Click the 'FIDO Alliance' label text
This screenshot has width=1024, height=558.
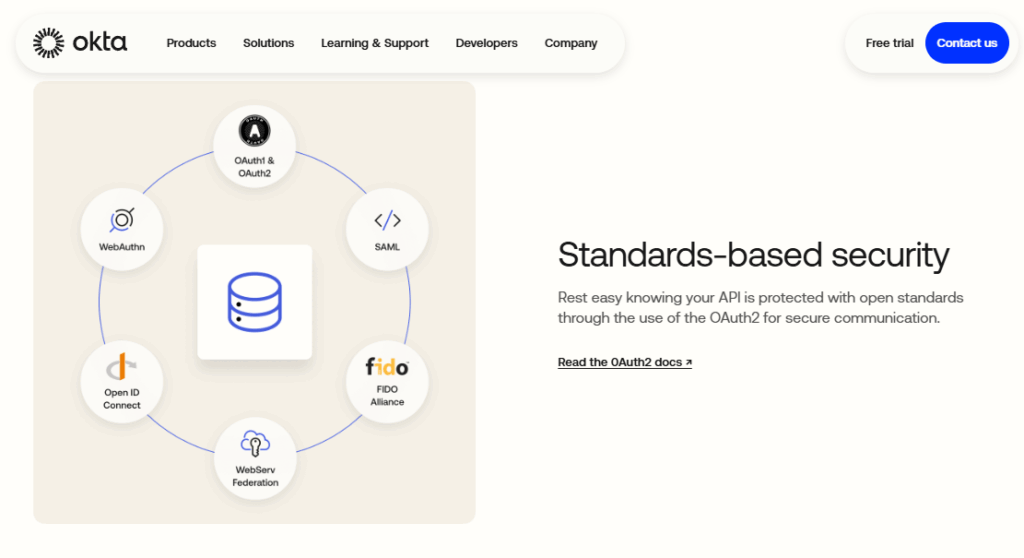tap(387, 395)
